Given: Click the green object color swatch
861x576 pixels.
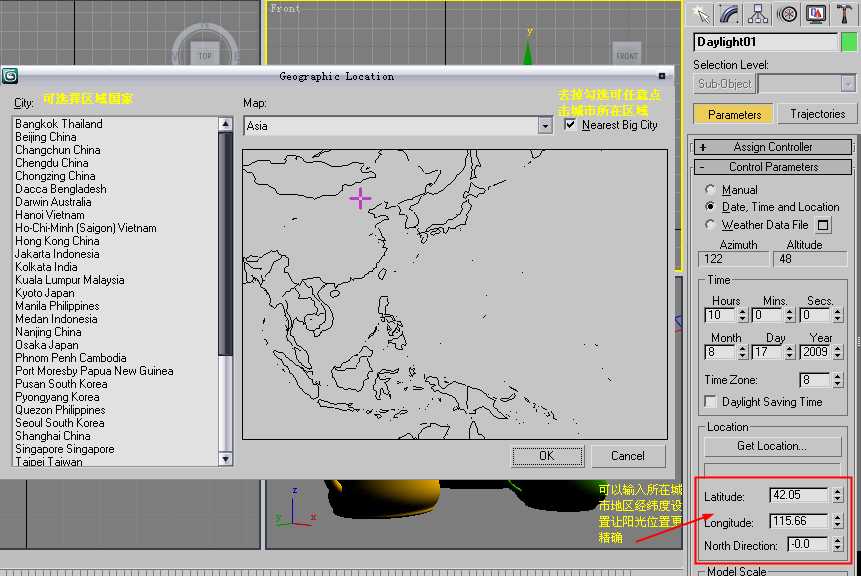Looking at the screenshot, I should point(849,42).
